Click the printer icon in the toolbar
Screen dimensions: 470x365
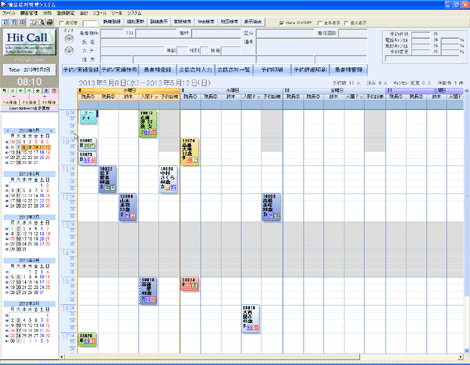tap(49, 22)
